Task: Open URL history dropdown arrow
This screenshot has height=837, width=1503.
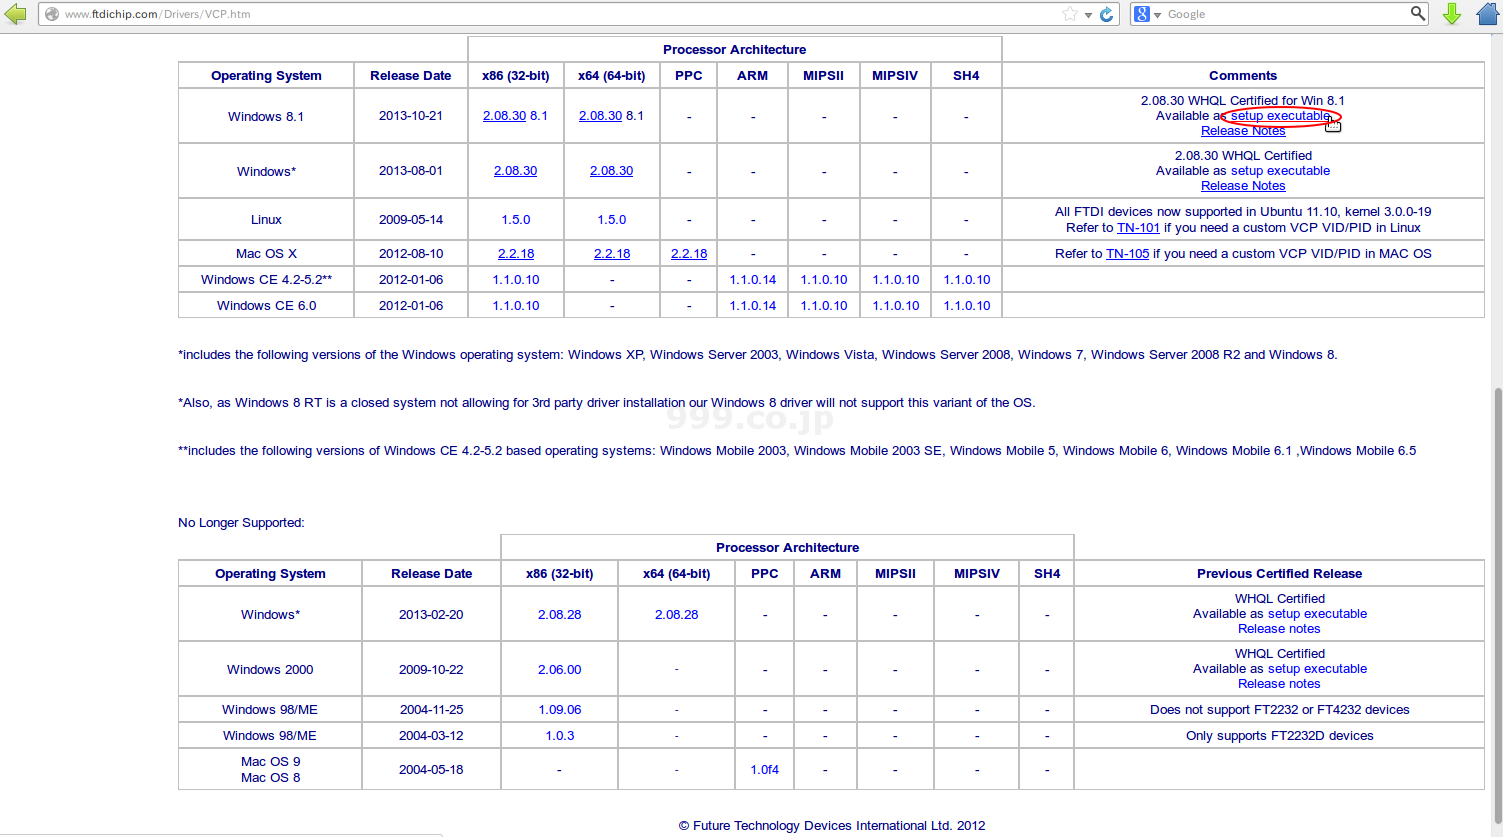Action: point(1088,15)
